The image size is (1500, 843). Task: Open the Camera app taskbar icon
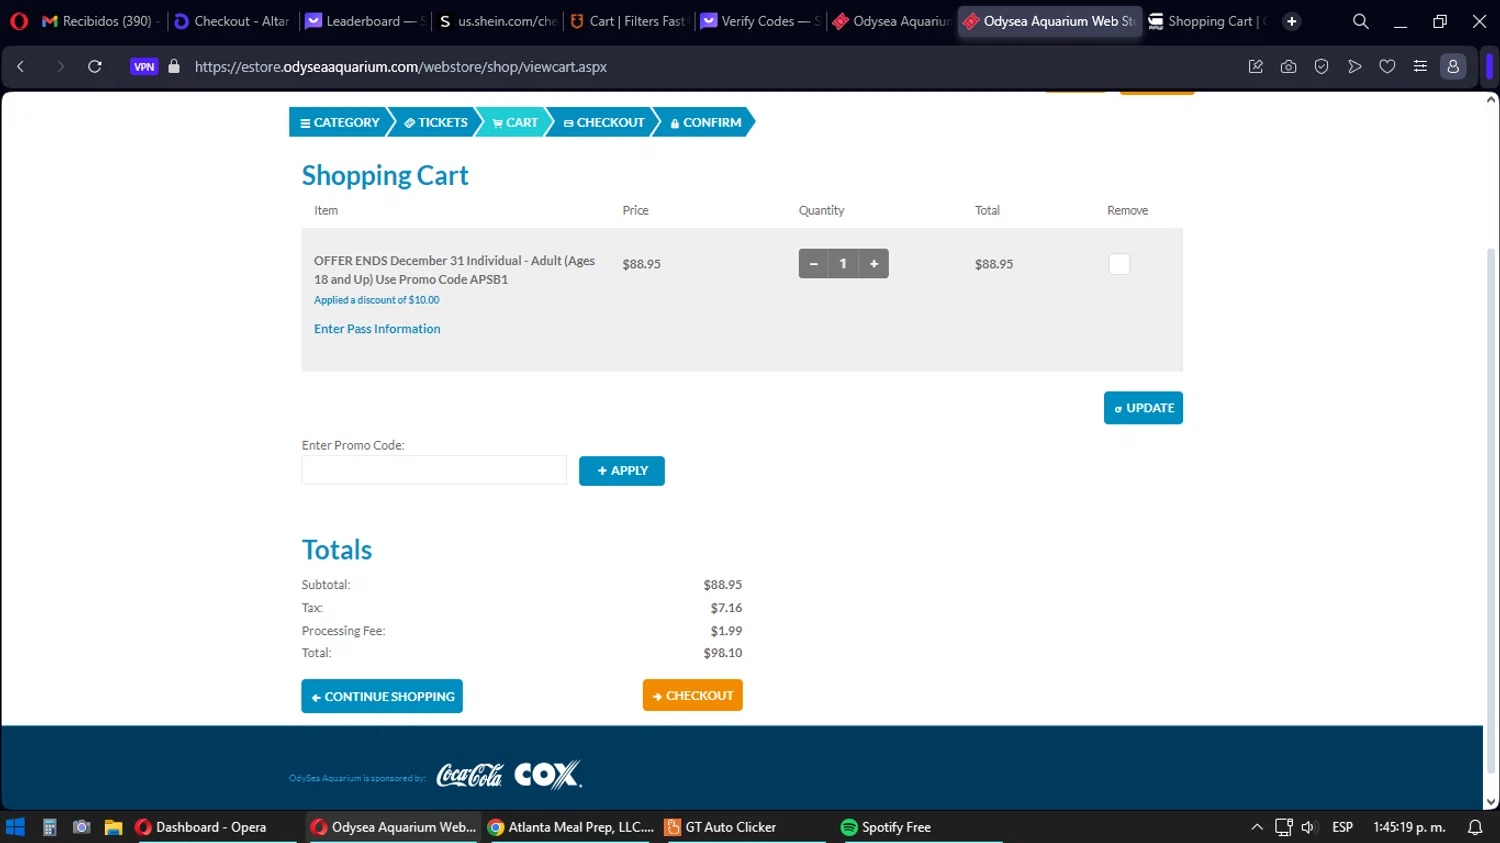82,827
